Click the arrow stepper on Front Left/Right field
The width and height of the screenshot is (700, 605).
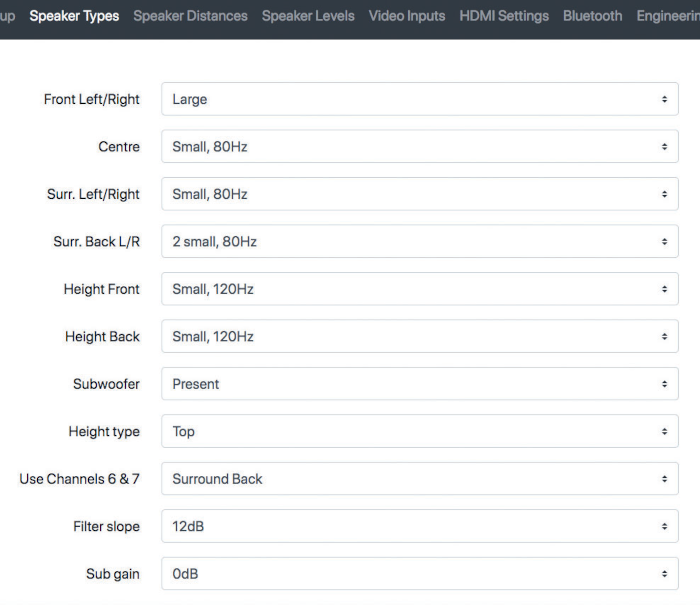coord(664,99)
